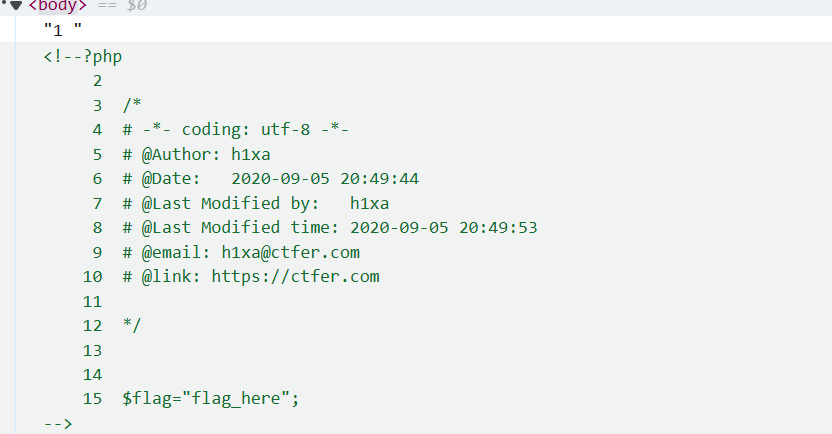The height and width of the screenshot is (434, 832).
Task: Click the --> comment closing
Action: [x=59, y=424]
